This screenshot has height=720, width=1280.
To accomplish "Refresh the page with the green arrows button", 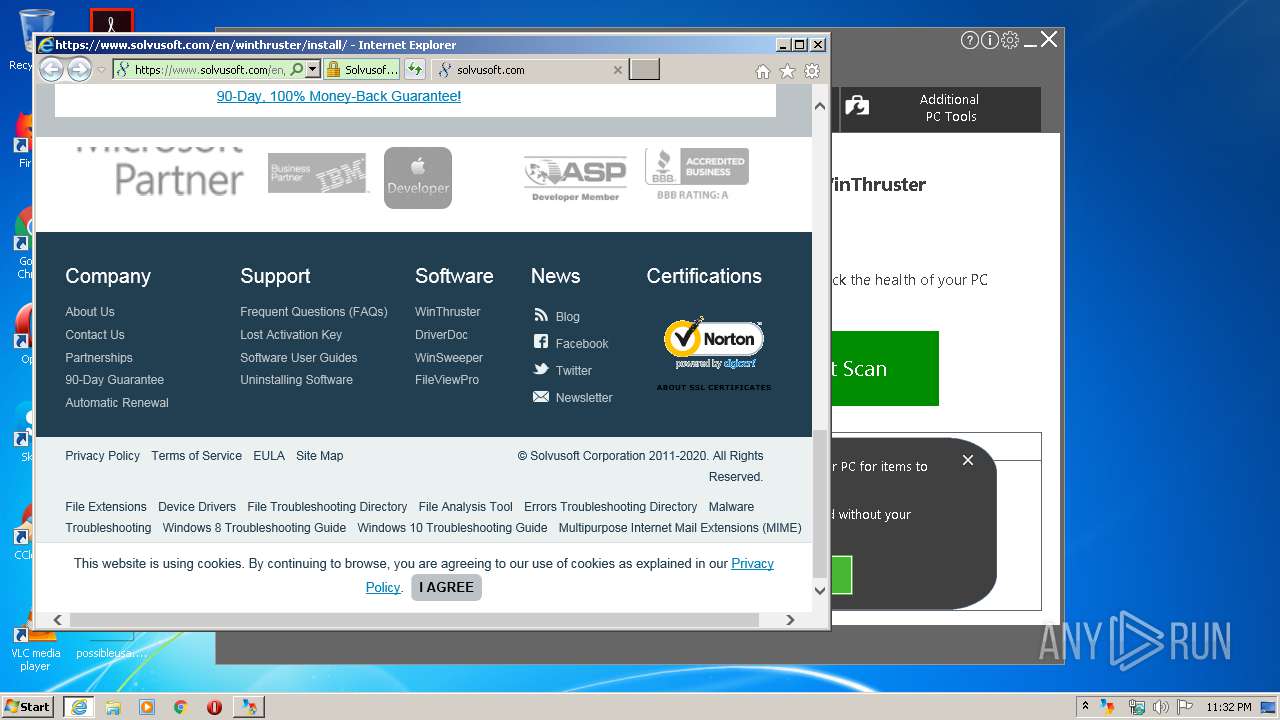I will tap(414, 69).
